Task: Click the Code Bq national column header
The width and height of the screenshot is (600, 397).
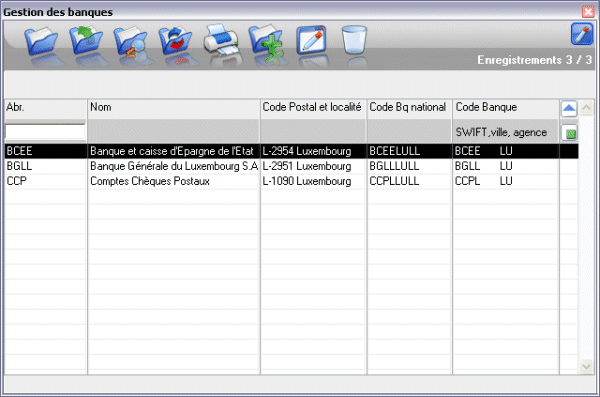Action: (409, 109)
